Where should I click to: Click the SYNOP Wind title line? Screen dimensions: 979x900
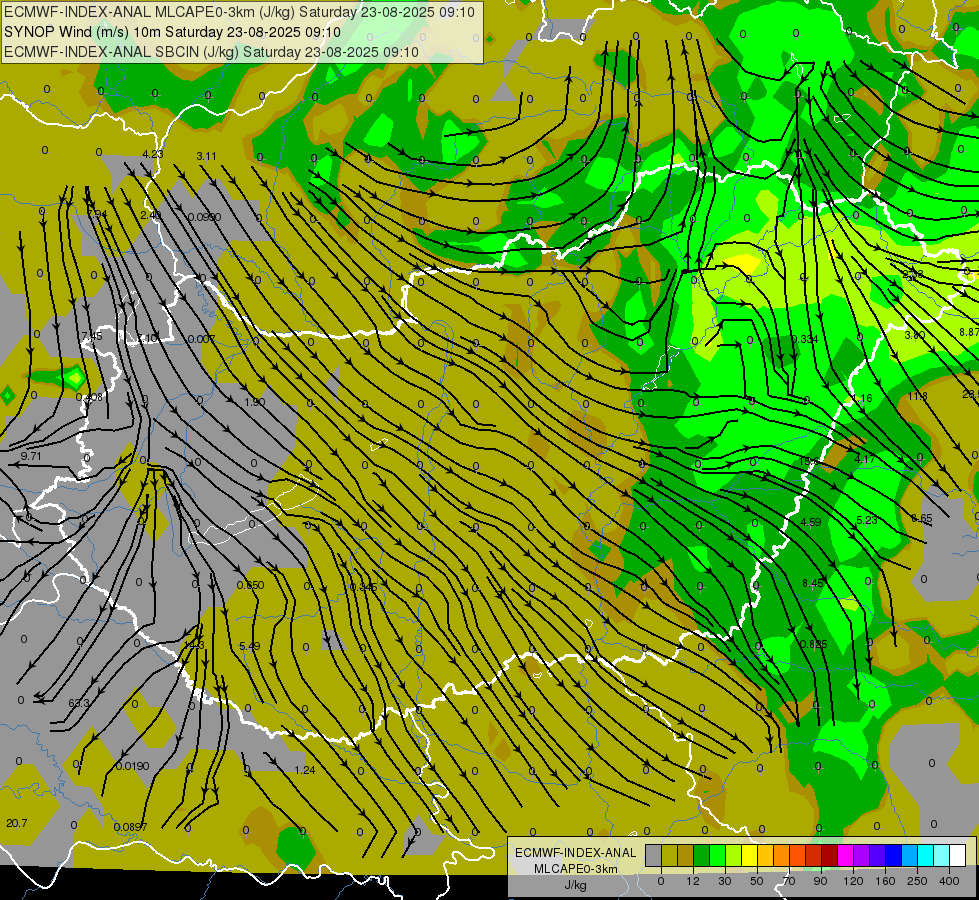172,32
